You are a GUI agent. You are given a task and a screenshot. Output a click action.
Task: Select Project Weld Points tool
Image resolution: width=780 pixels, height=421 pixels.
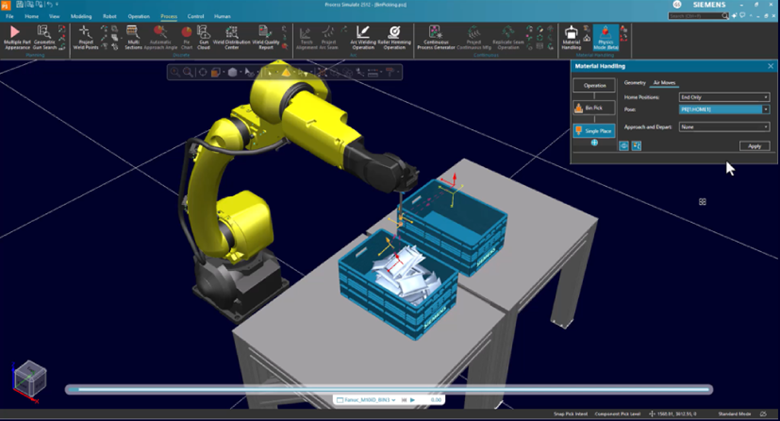tap(85, 37)
